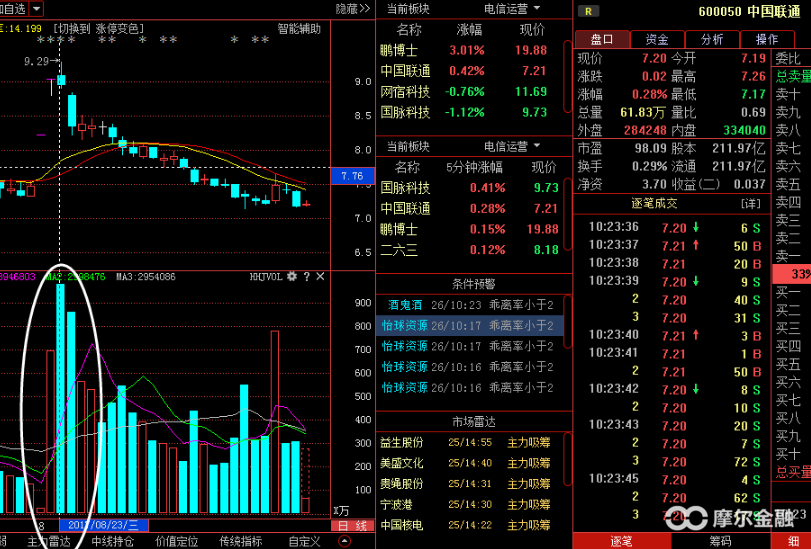
Task: Switch to the 盘口 tab
Action: (x=602, y=39)
